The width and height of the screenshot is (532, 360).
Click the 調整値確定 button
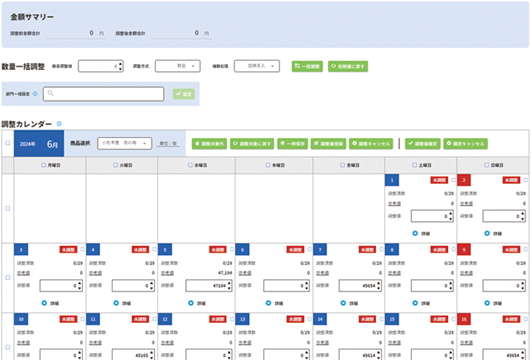[422, 144]
